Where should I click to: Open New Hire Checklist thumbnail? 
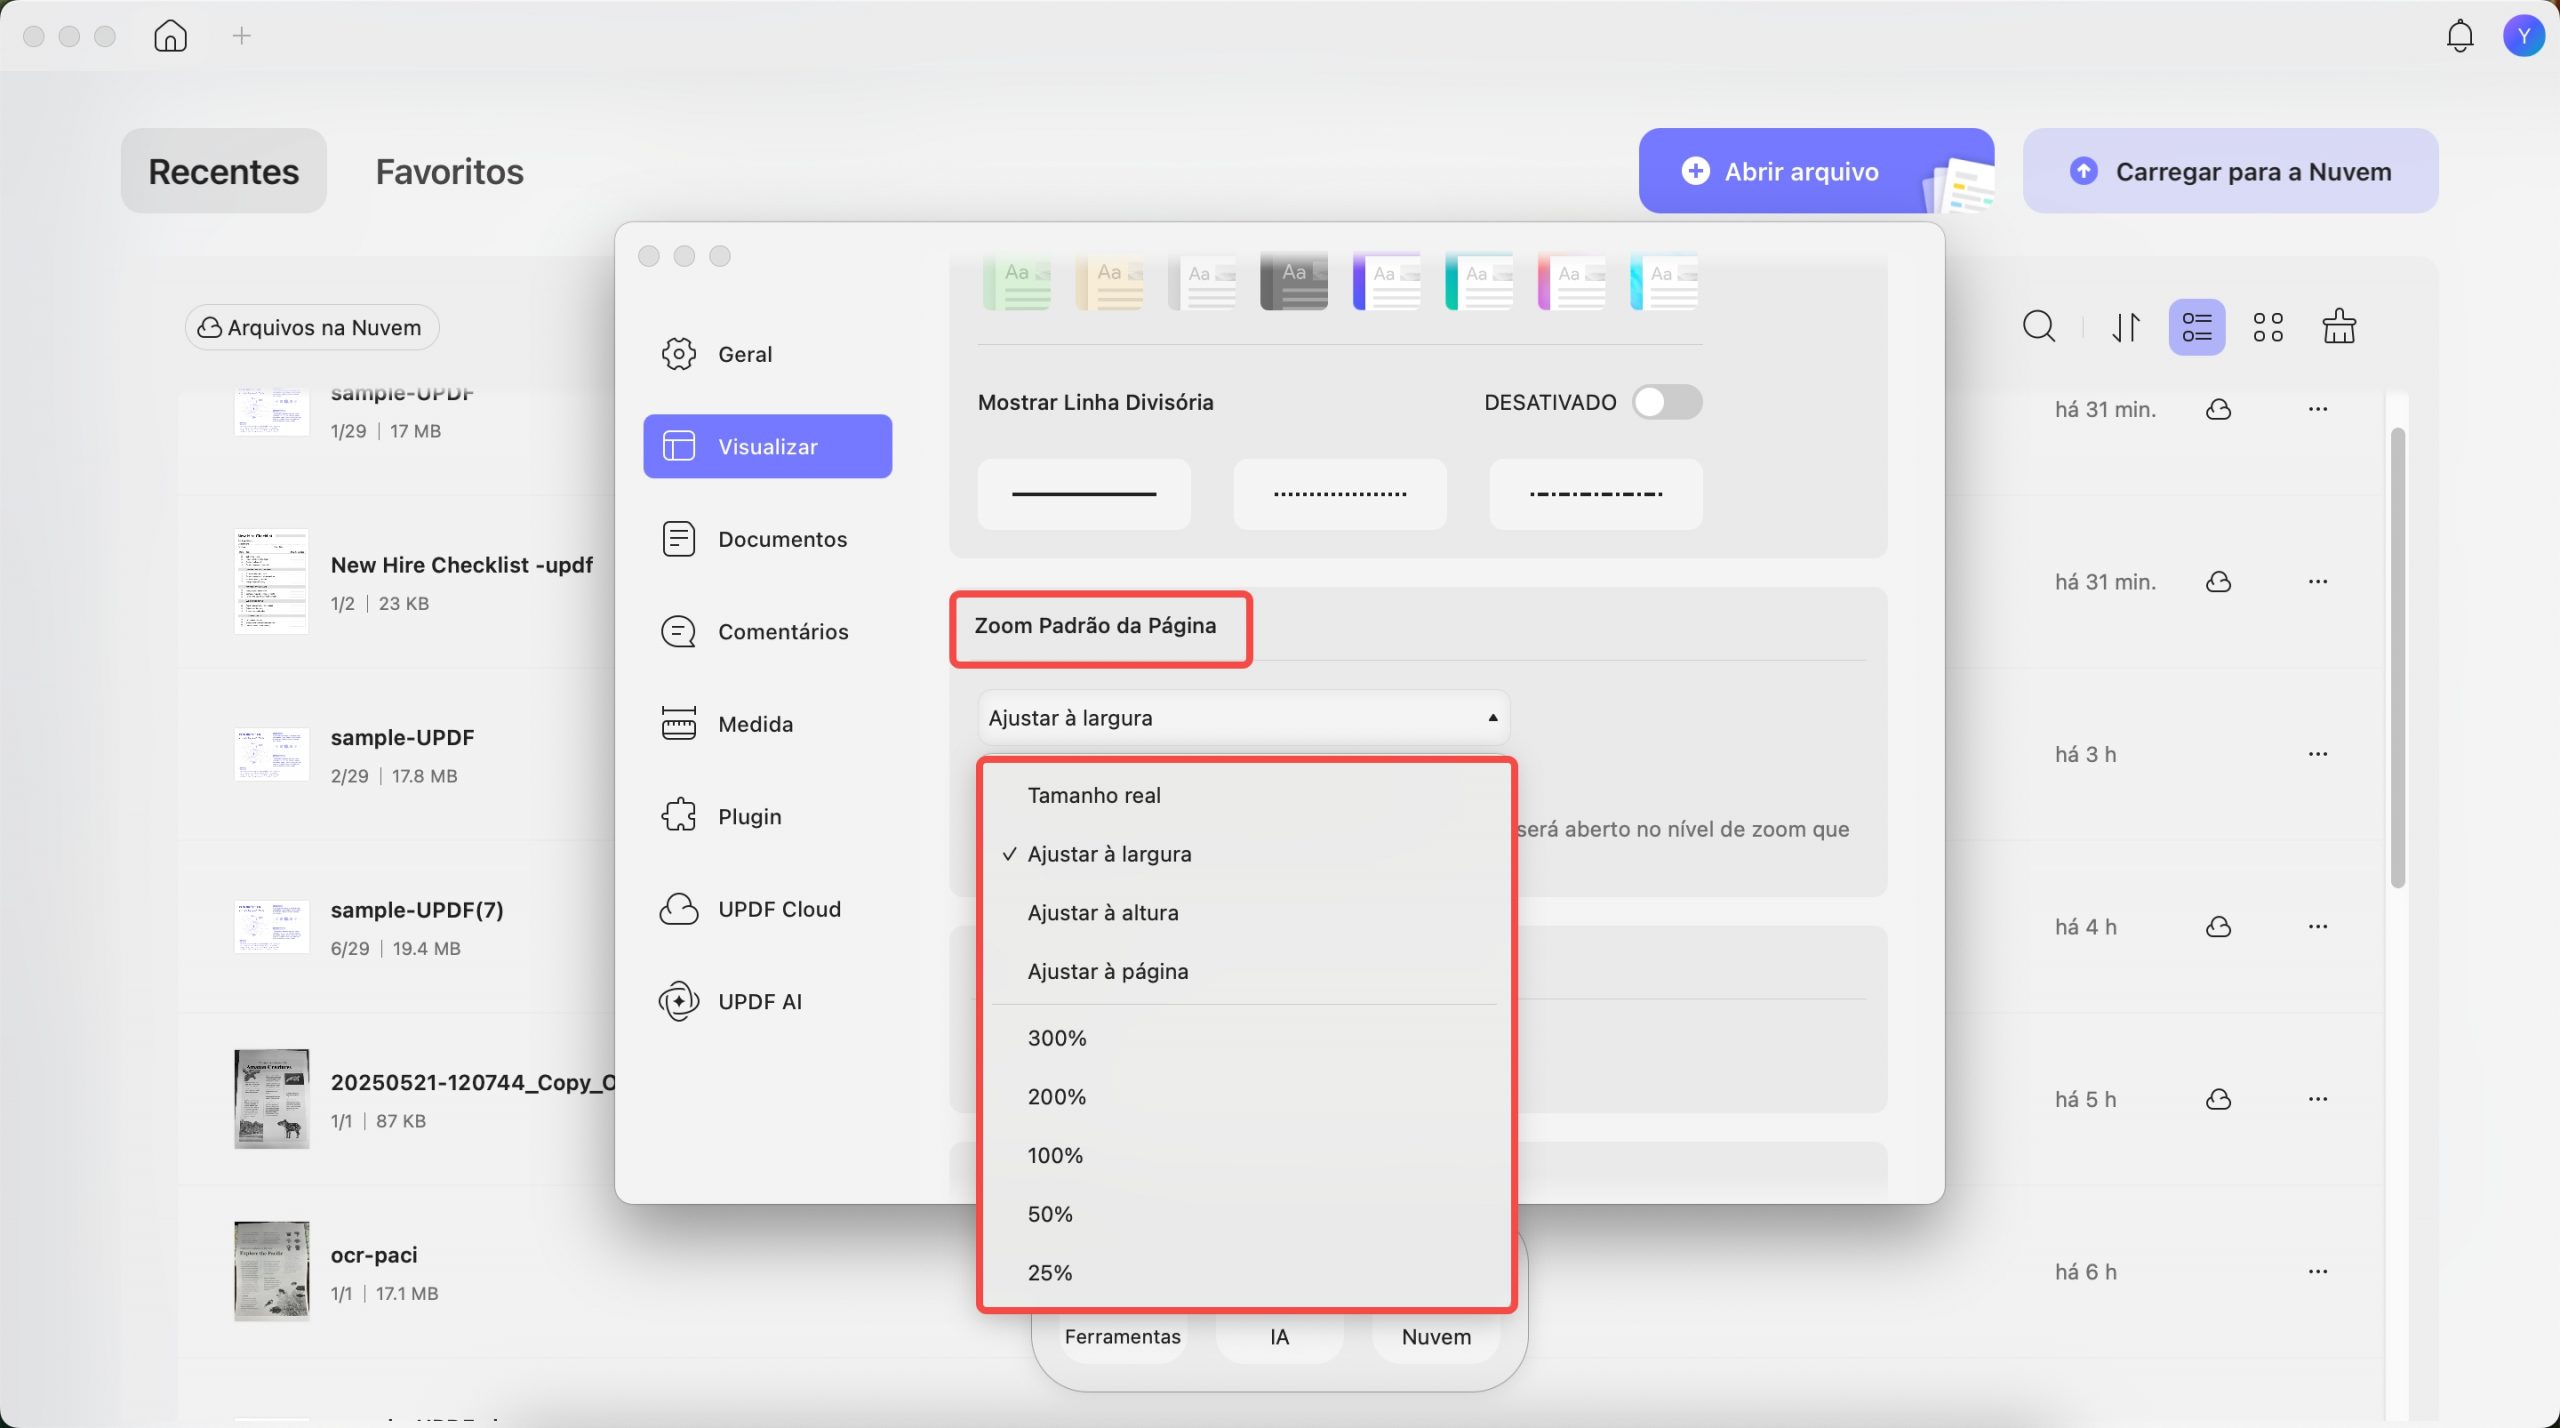pyautogui.click(x=271, y=581)
